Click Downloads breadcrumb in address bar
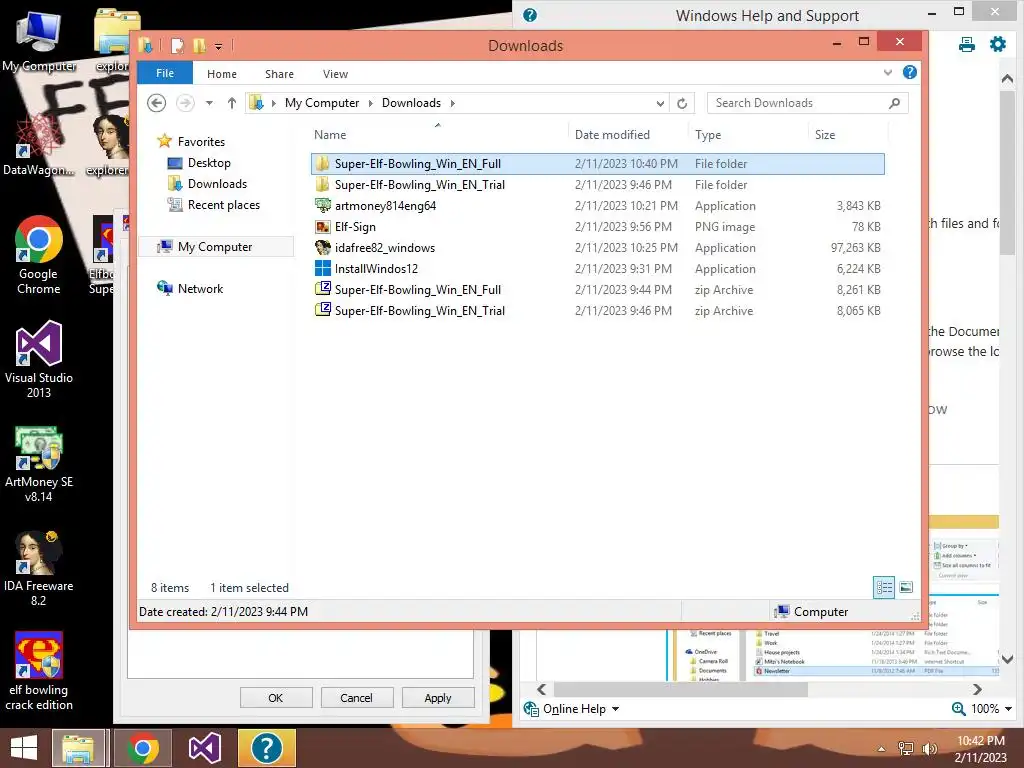 tap(411, 103)
